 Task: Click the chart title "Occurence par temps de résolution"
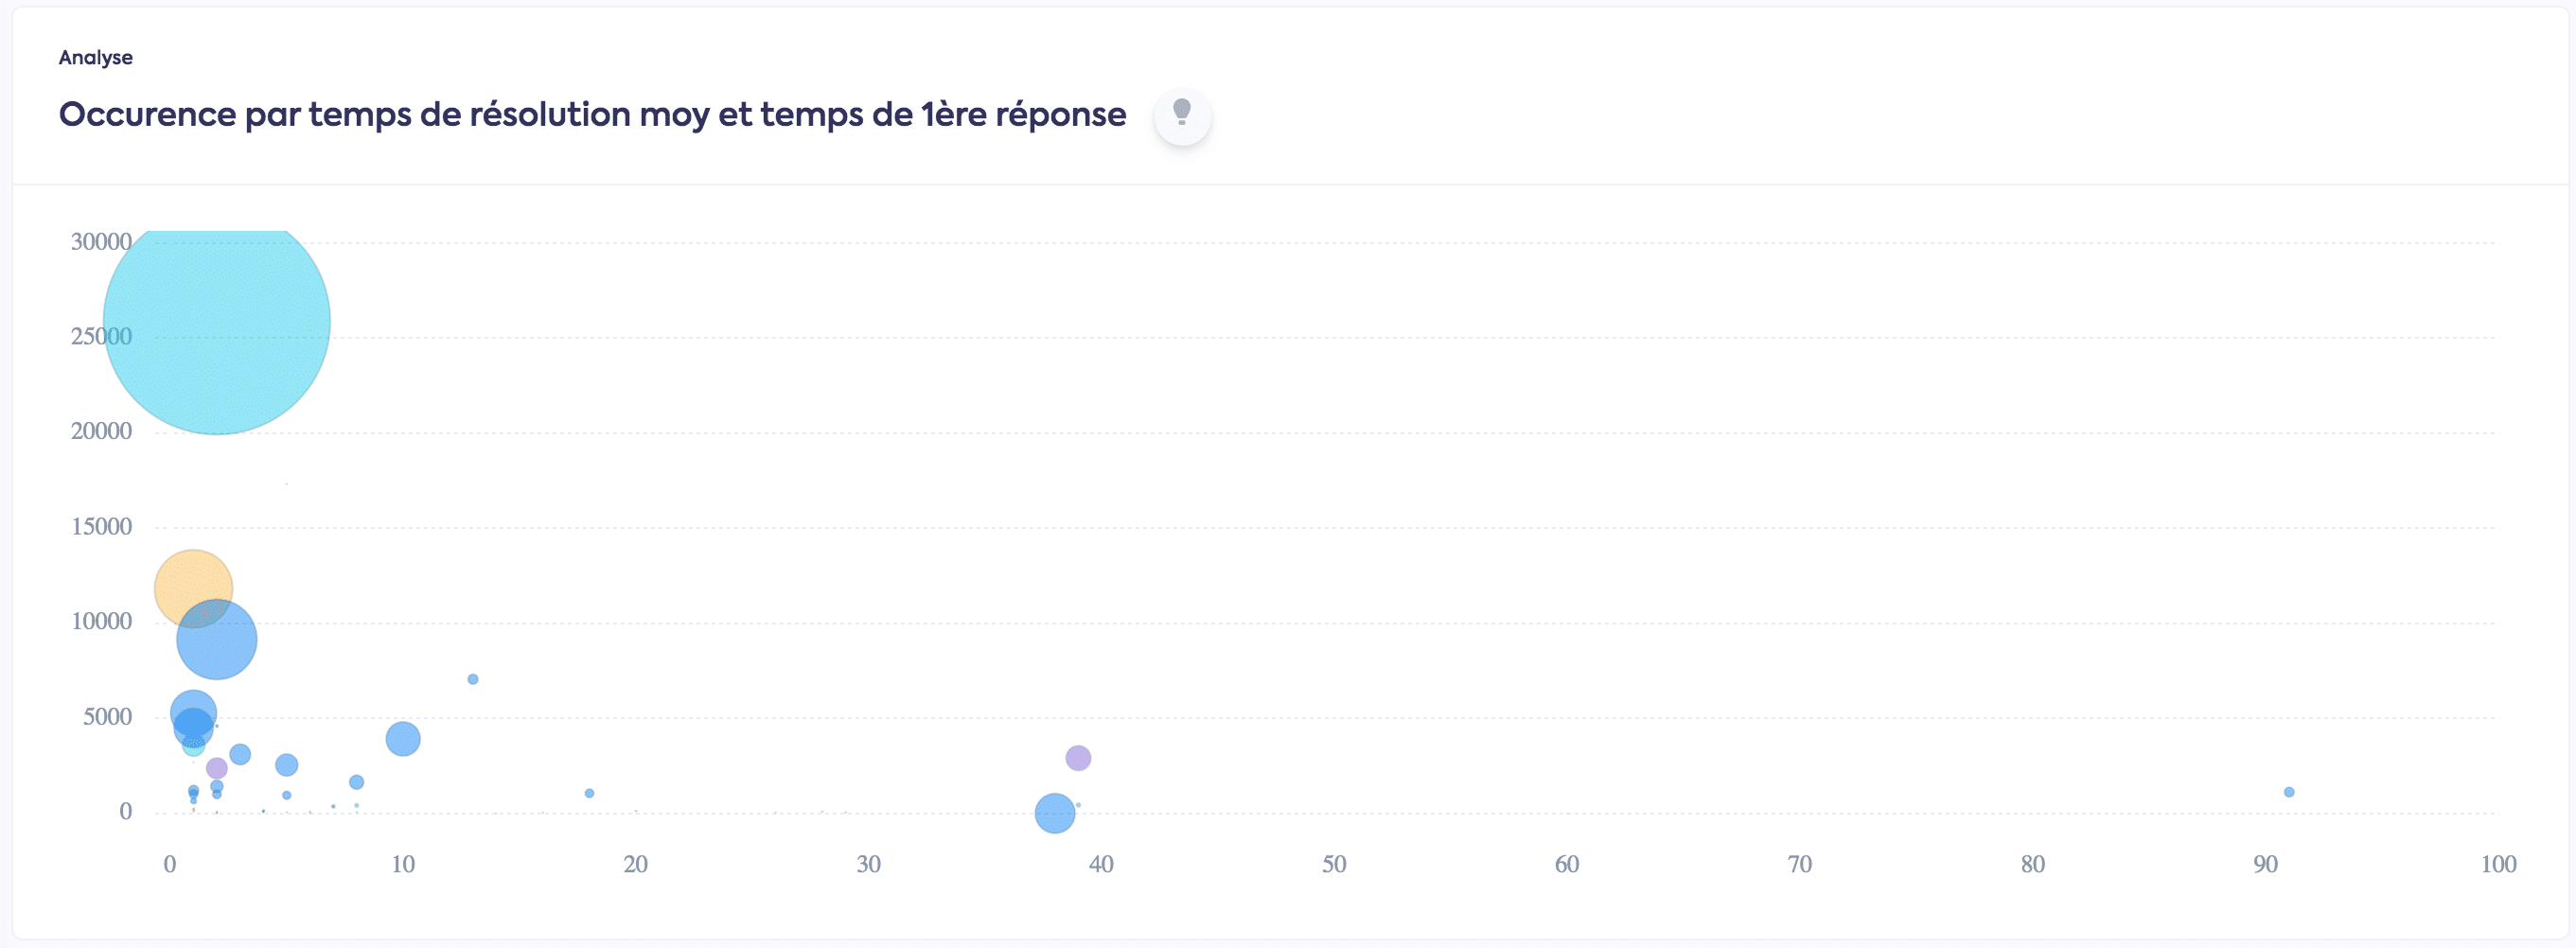(592, 114)
